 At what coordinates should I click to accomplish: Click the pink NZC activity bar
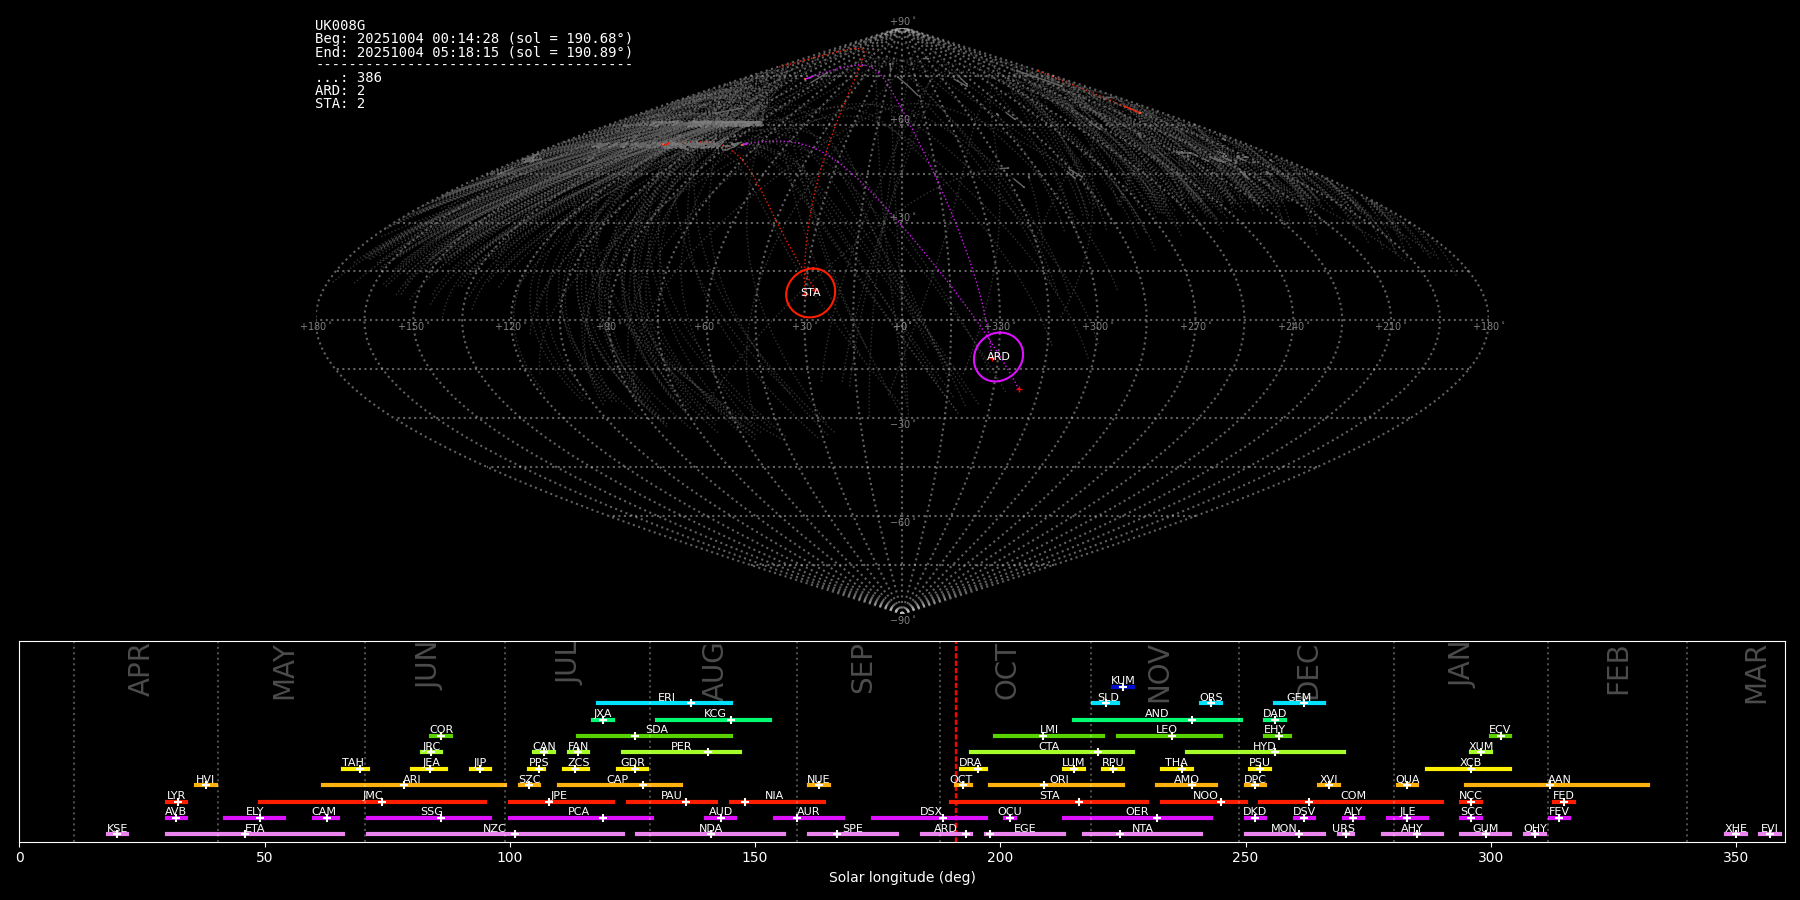pyautogui.click(x=495, y=835)
